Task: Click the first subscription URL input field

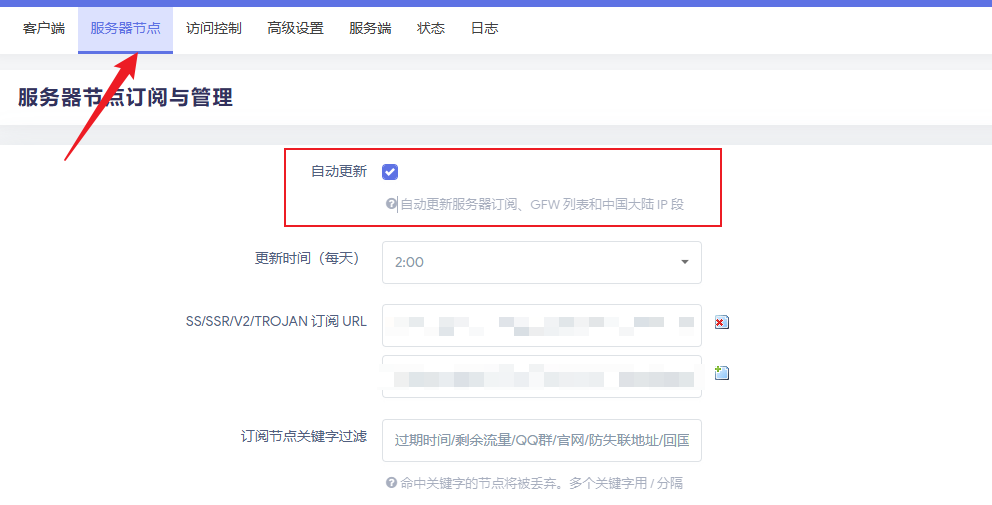Action: point(541,325)
